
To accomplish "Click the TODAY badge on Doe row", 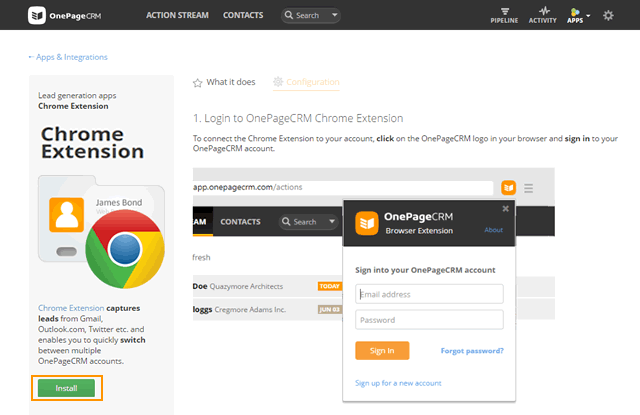I will point(329,286).
